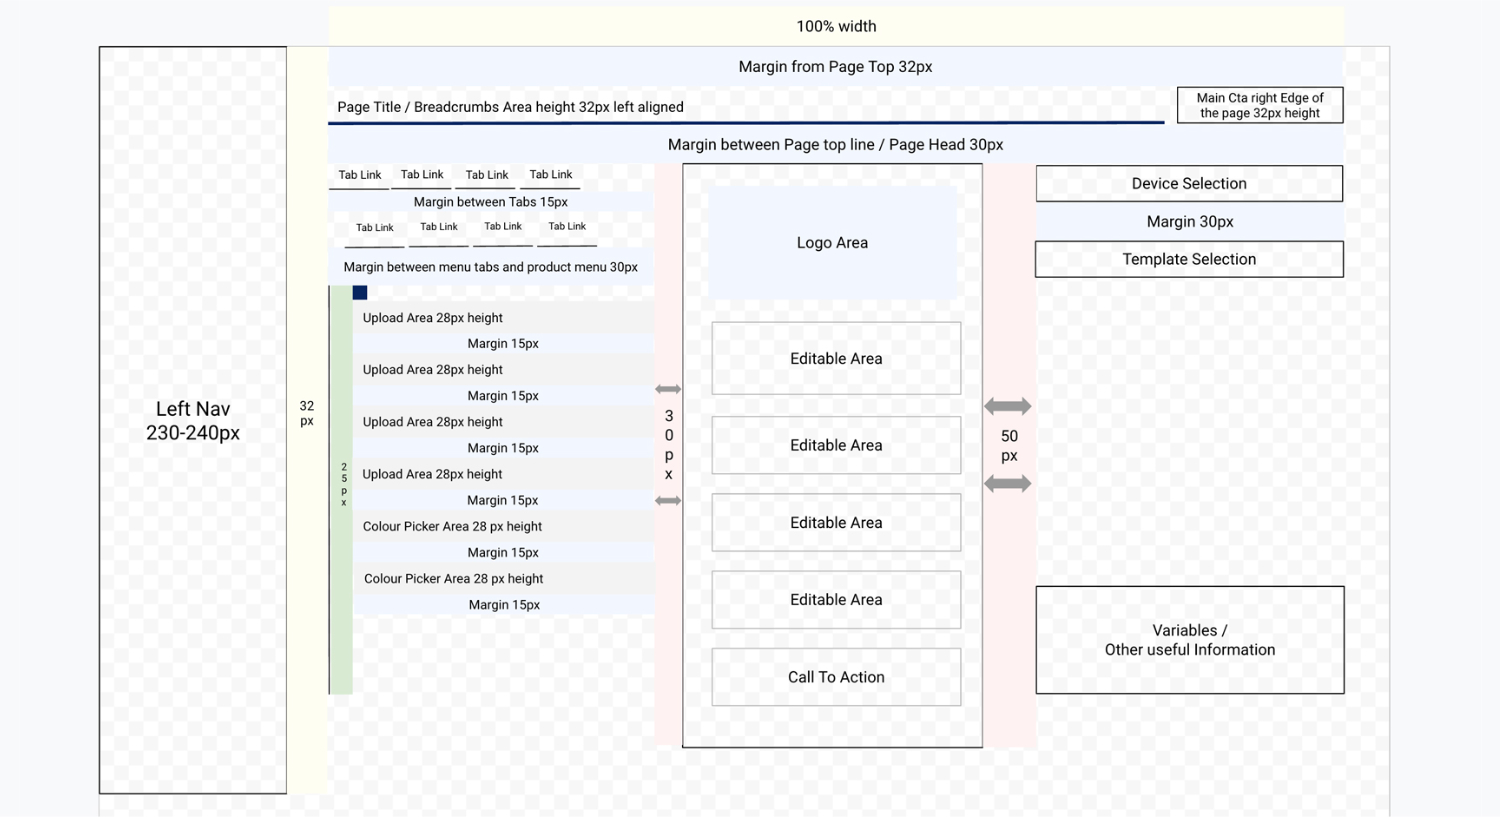The width and height of the screenshot is (1500, 817).
Task: Click the Editable Area just above Call To Action
Action: [836, 600]
